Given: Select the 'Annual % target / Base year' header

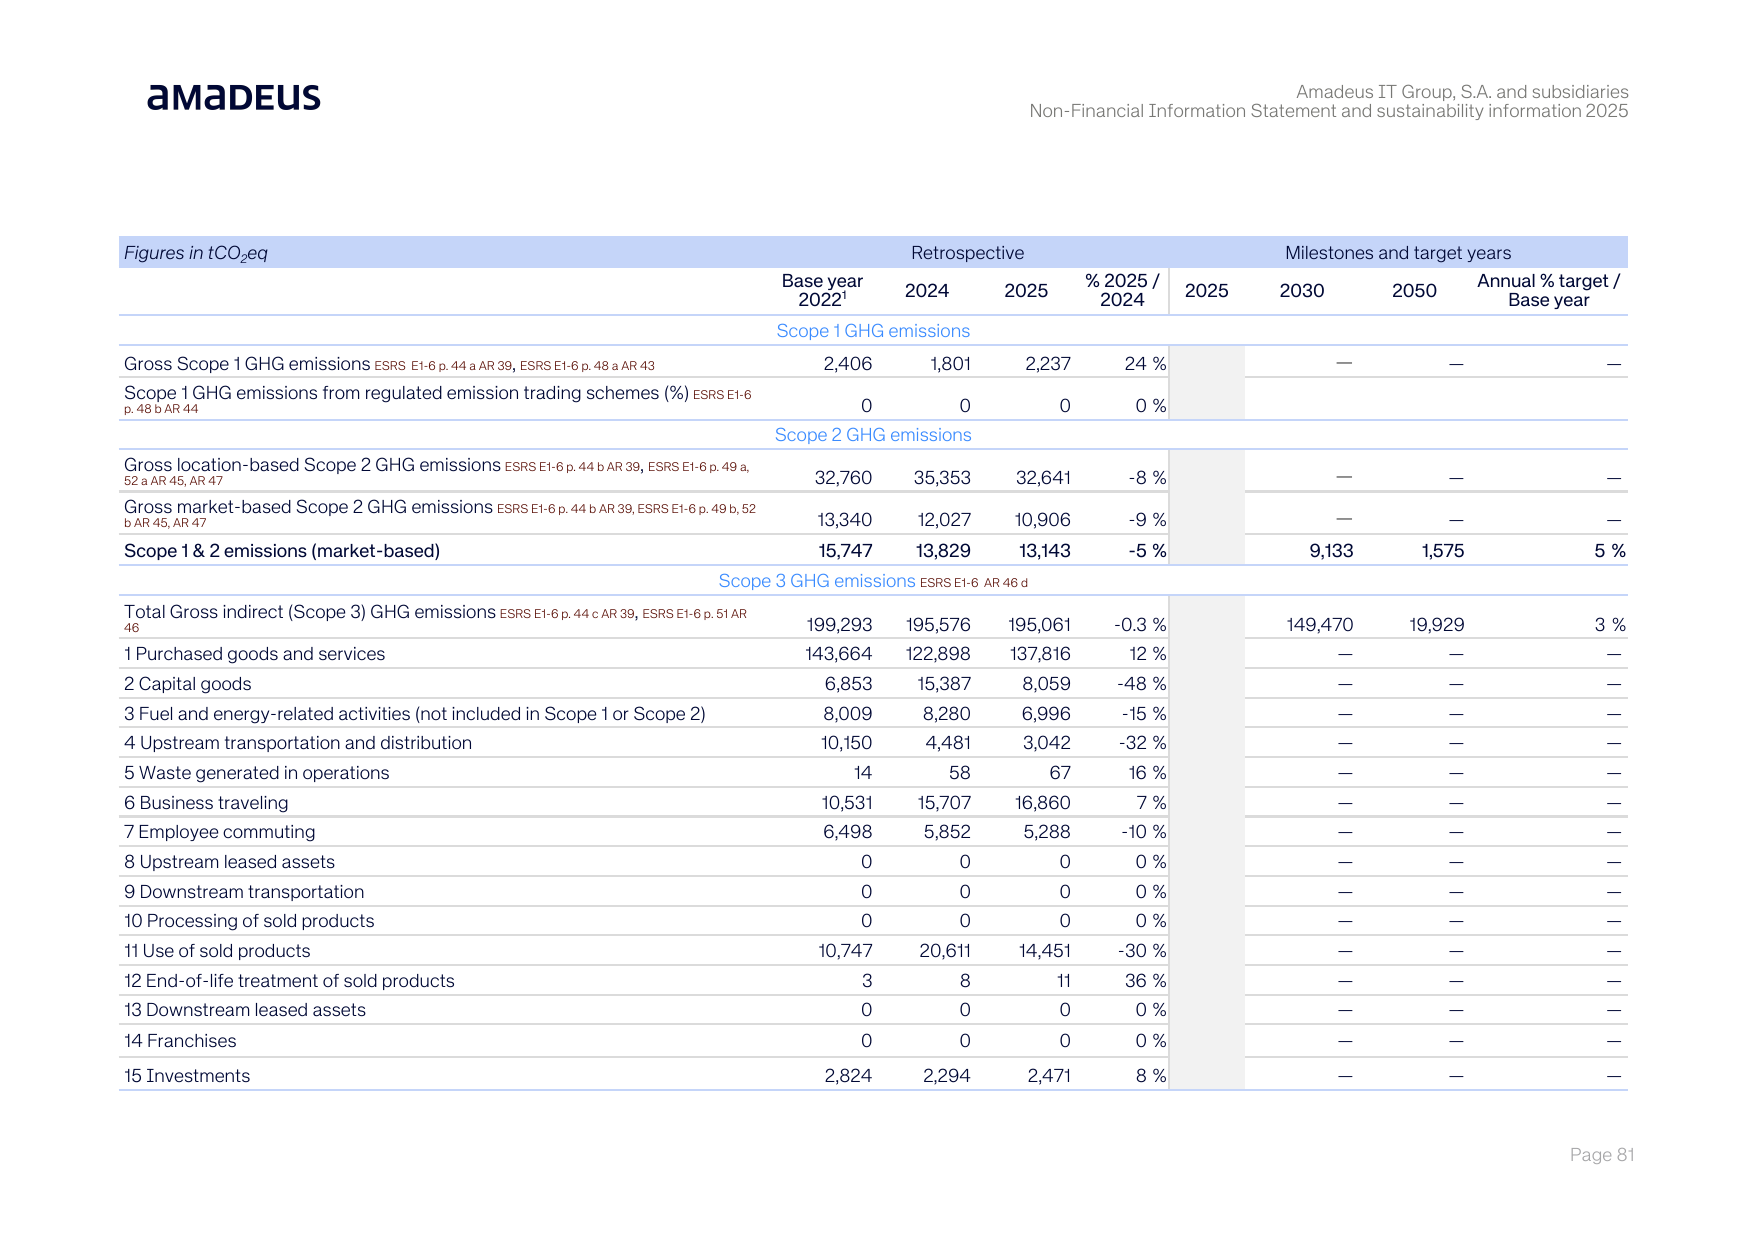Looking at the screenshot, I should [1548, 291].
